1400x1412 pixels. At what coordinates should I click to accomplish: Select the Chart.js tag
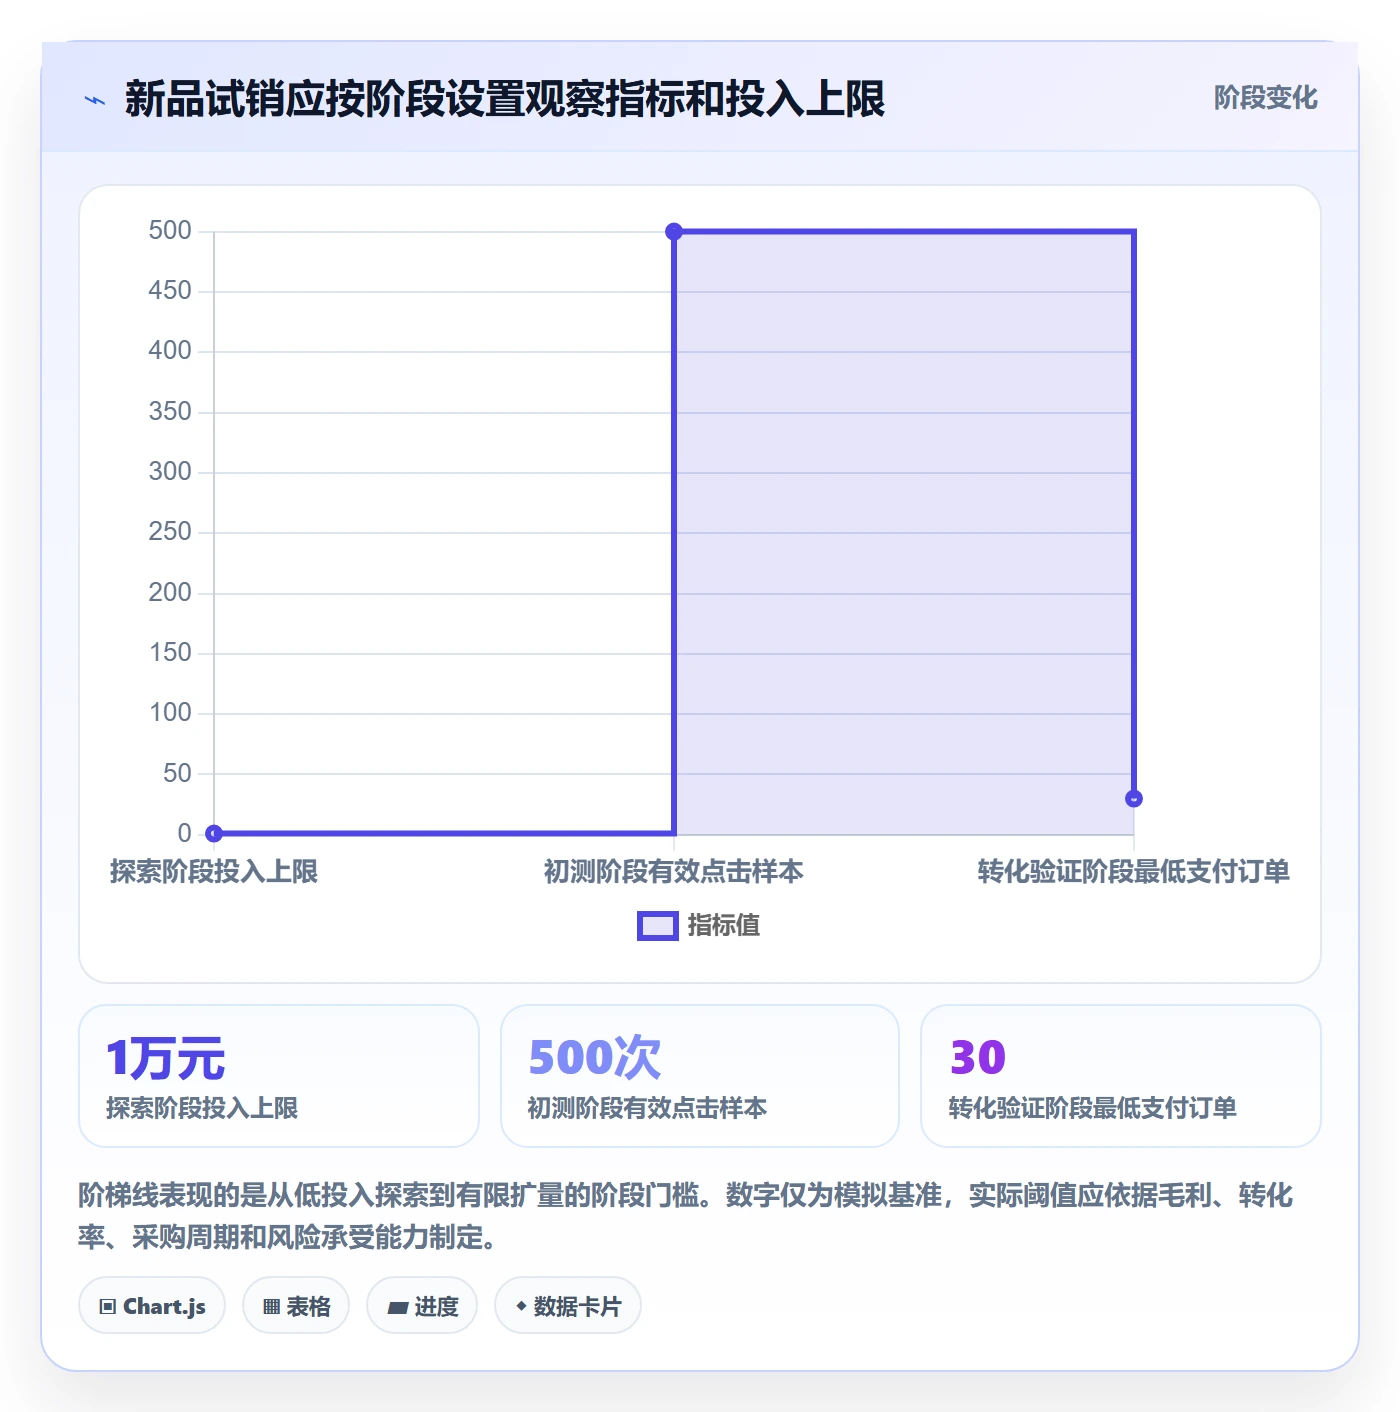[x=152, y=1306]
